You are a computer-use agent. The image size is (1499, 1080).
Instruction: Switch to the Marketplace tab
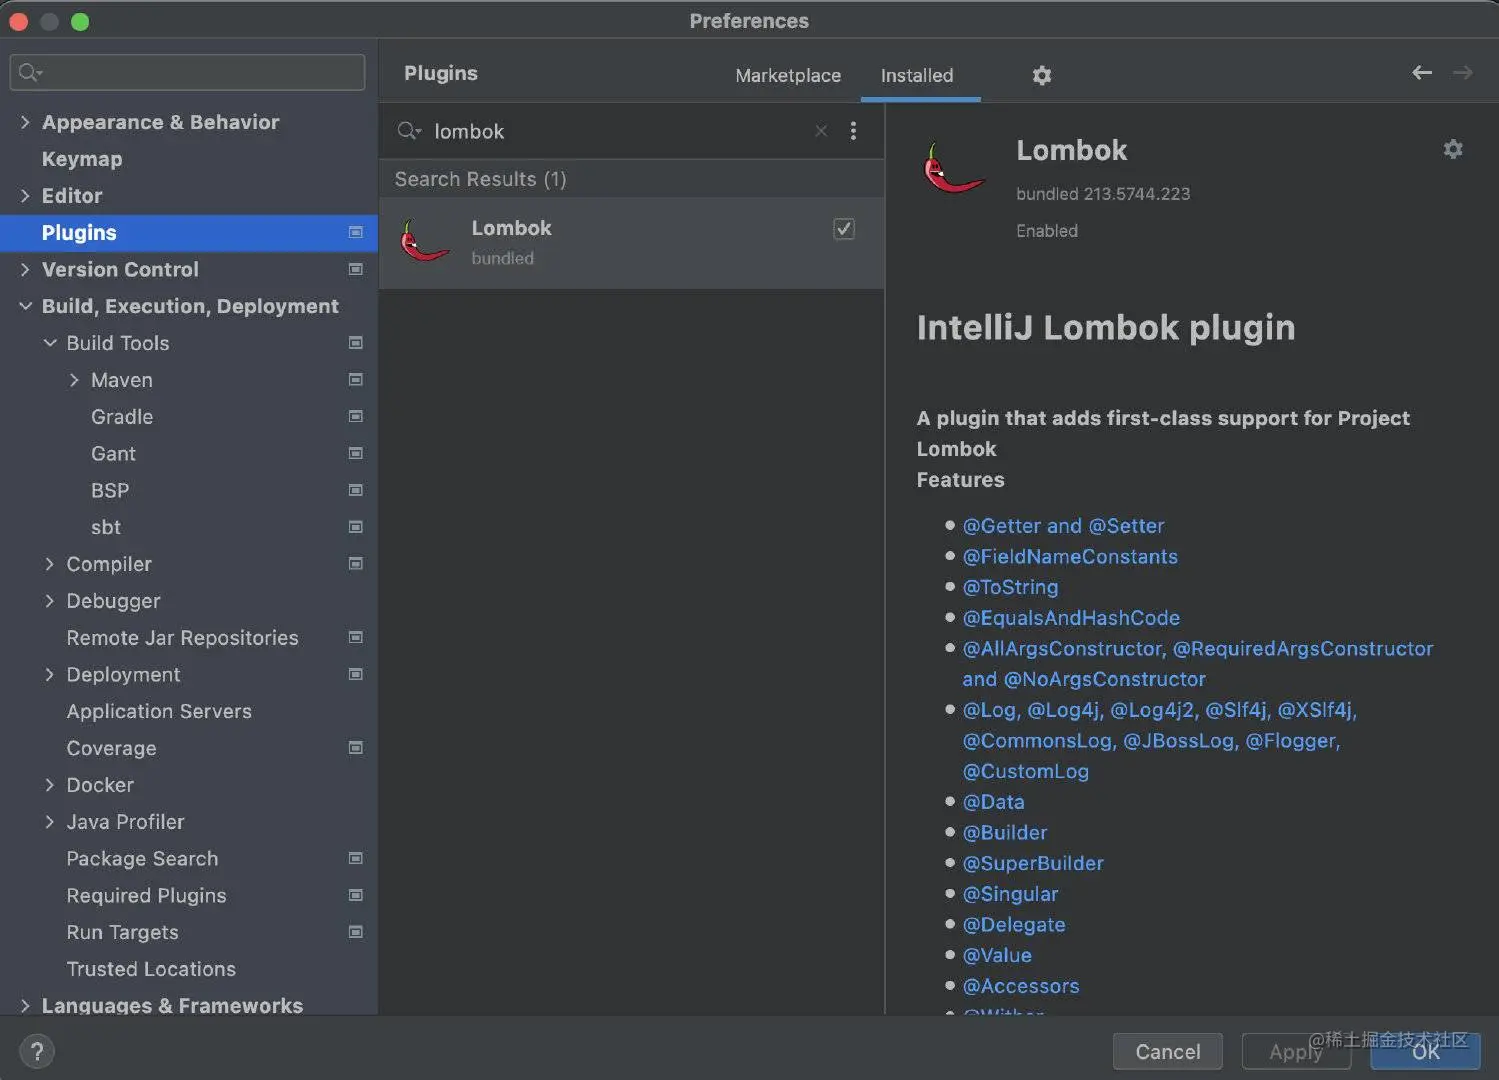[788, 75]
